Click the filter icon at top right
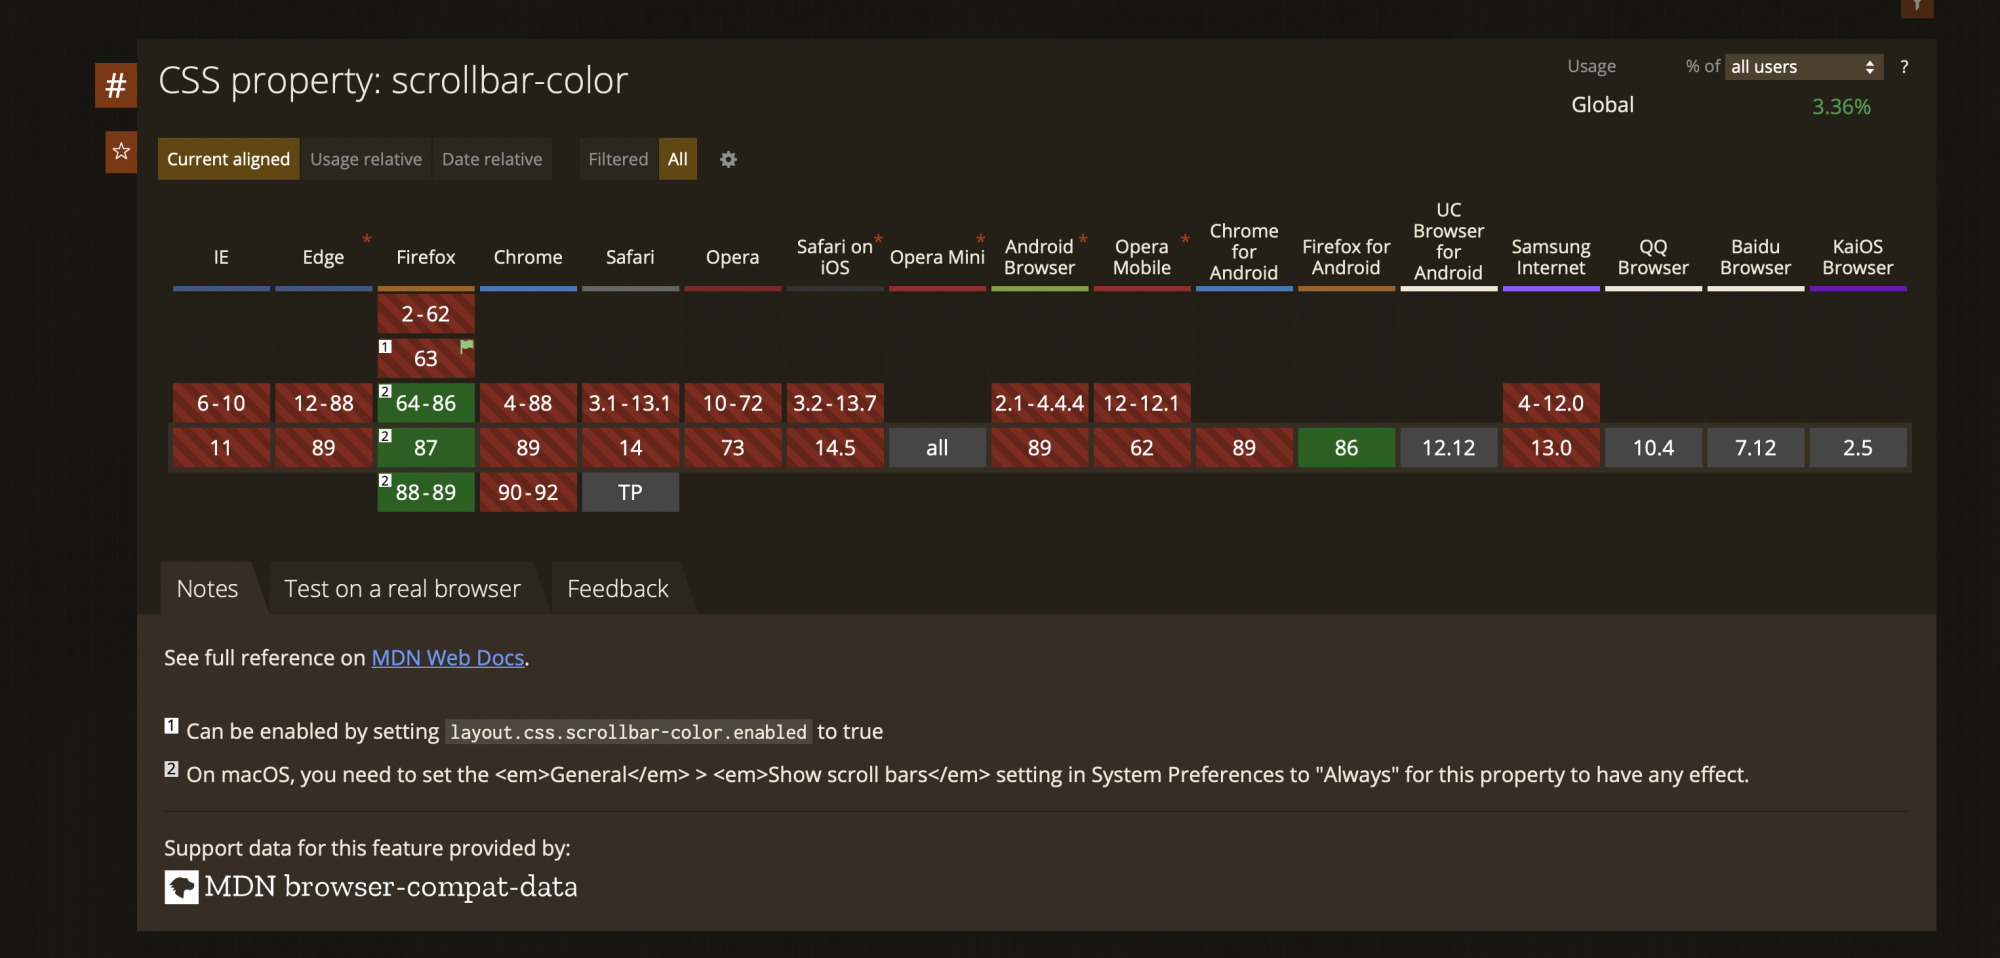 [x=1917, y=8]
